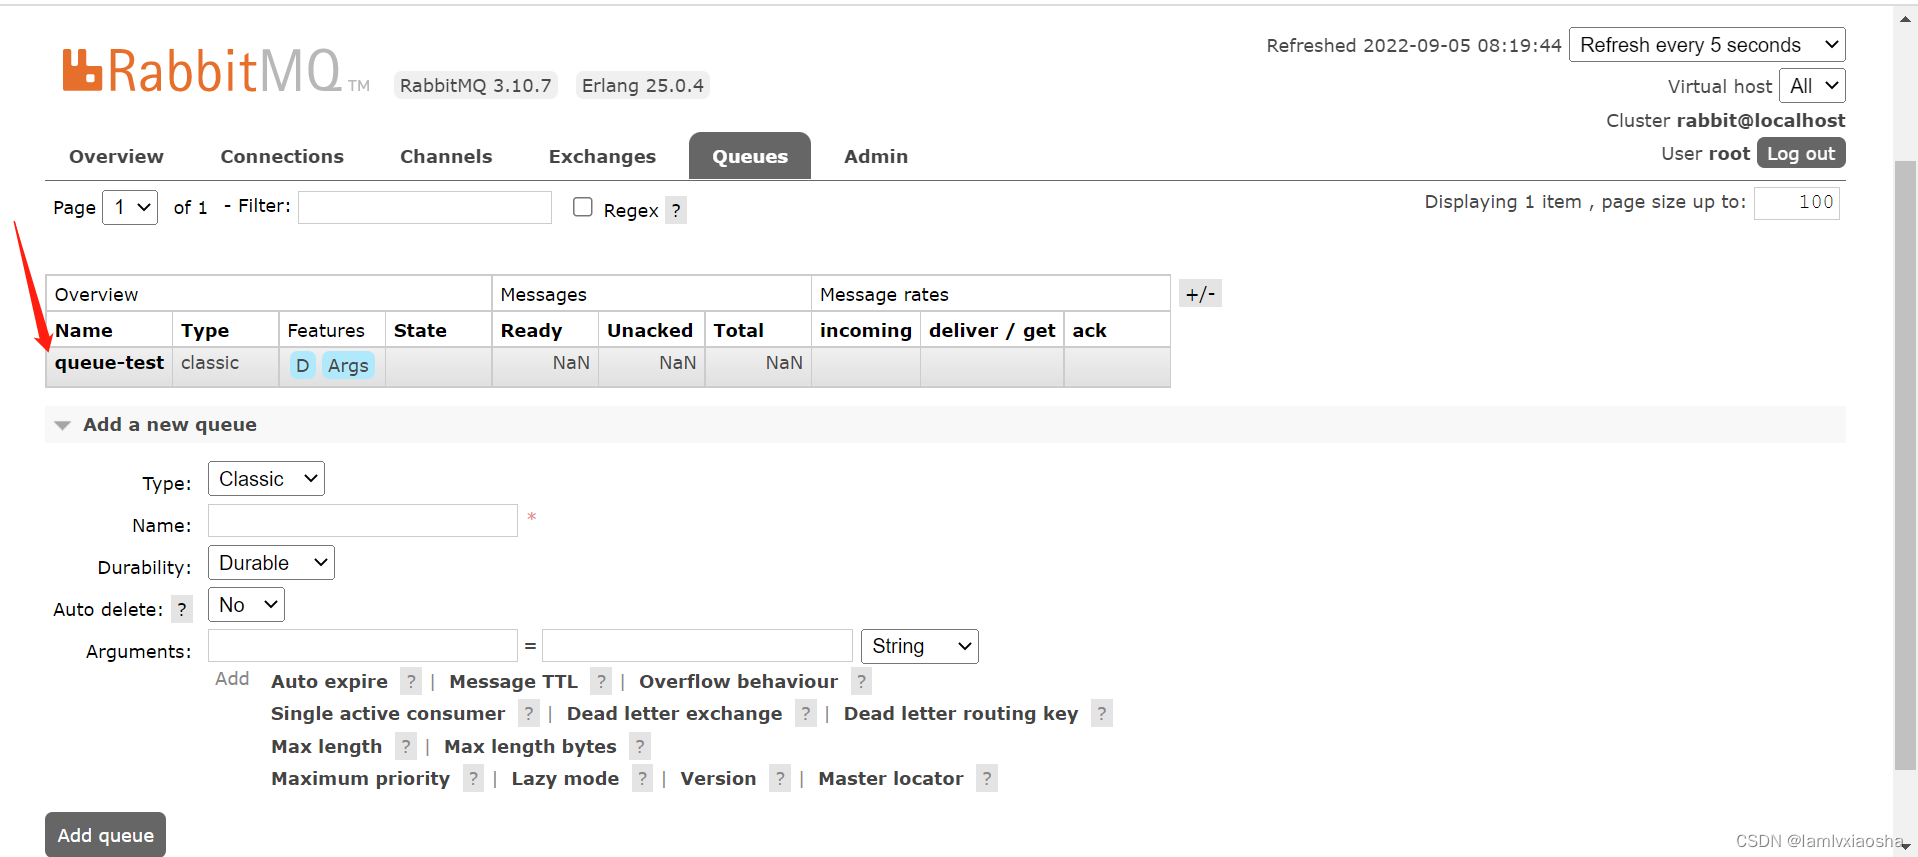The width and height of the screenshot is (1918, 857).
Task: Open the refresh interval dropdown
Action: tap(1707, 45)
